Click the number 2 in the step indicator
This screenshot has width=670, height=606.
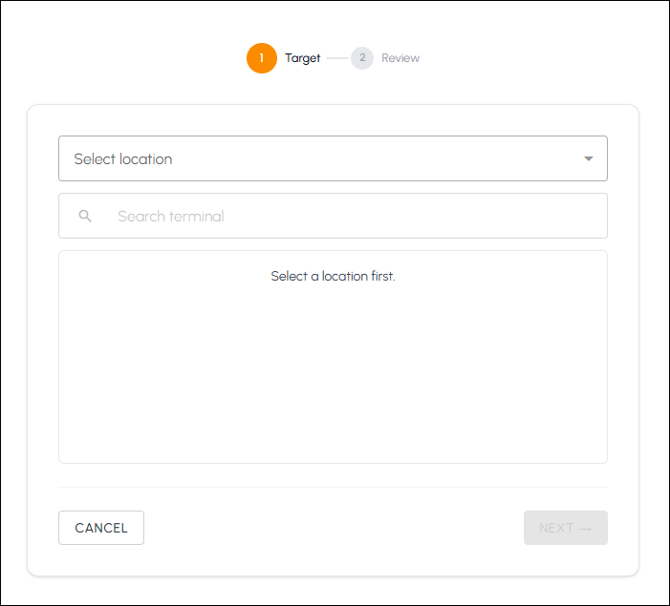click(x=362, y=58)
